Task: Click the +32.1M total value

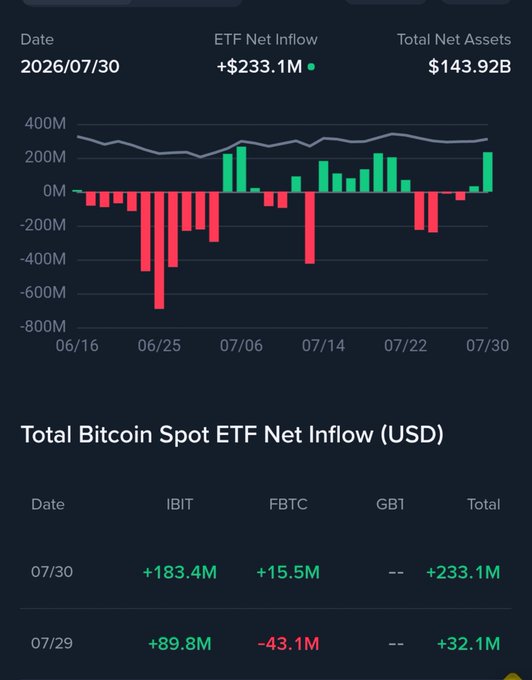Action: pyautogui.click(x=468, y=643)
